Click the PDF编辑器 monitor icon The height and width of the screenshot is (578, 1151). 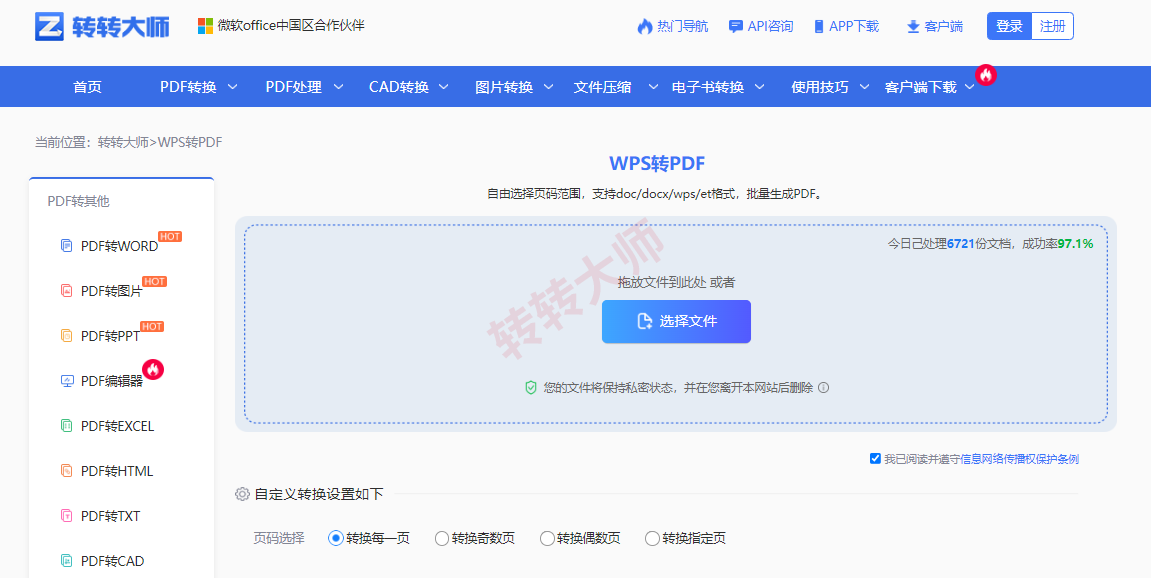pos(67,380)
